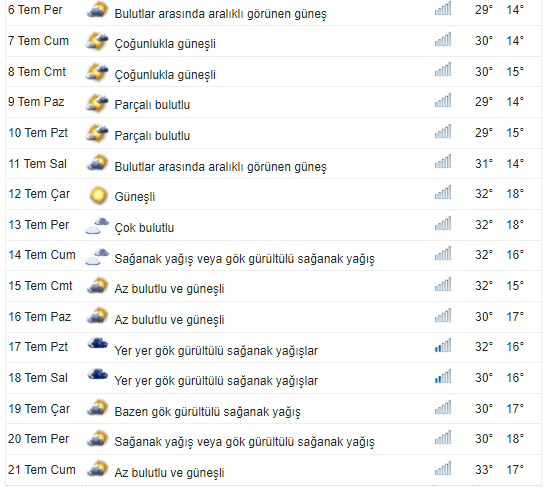Screen dimensions: 546x498
Task: Click the signal bars icon for 12 Tem Çar
Action: click(x=443, y=192)
